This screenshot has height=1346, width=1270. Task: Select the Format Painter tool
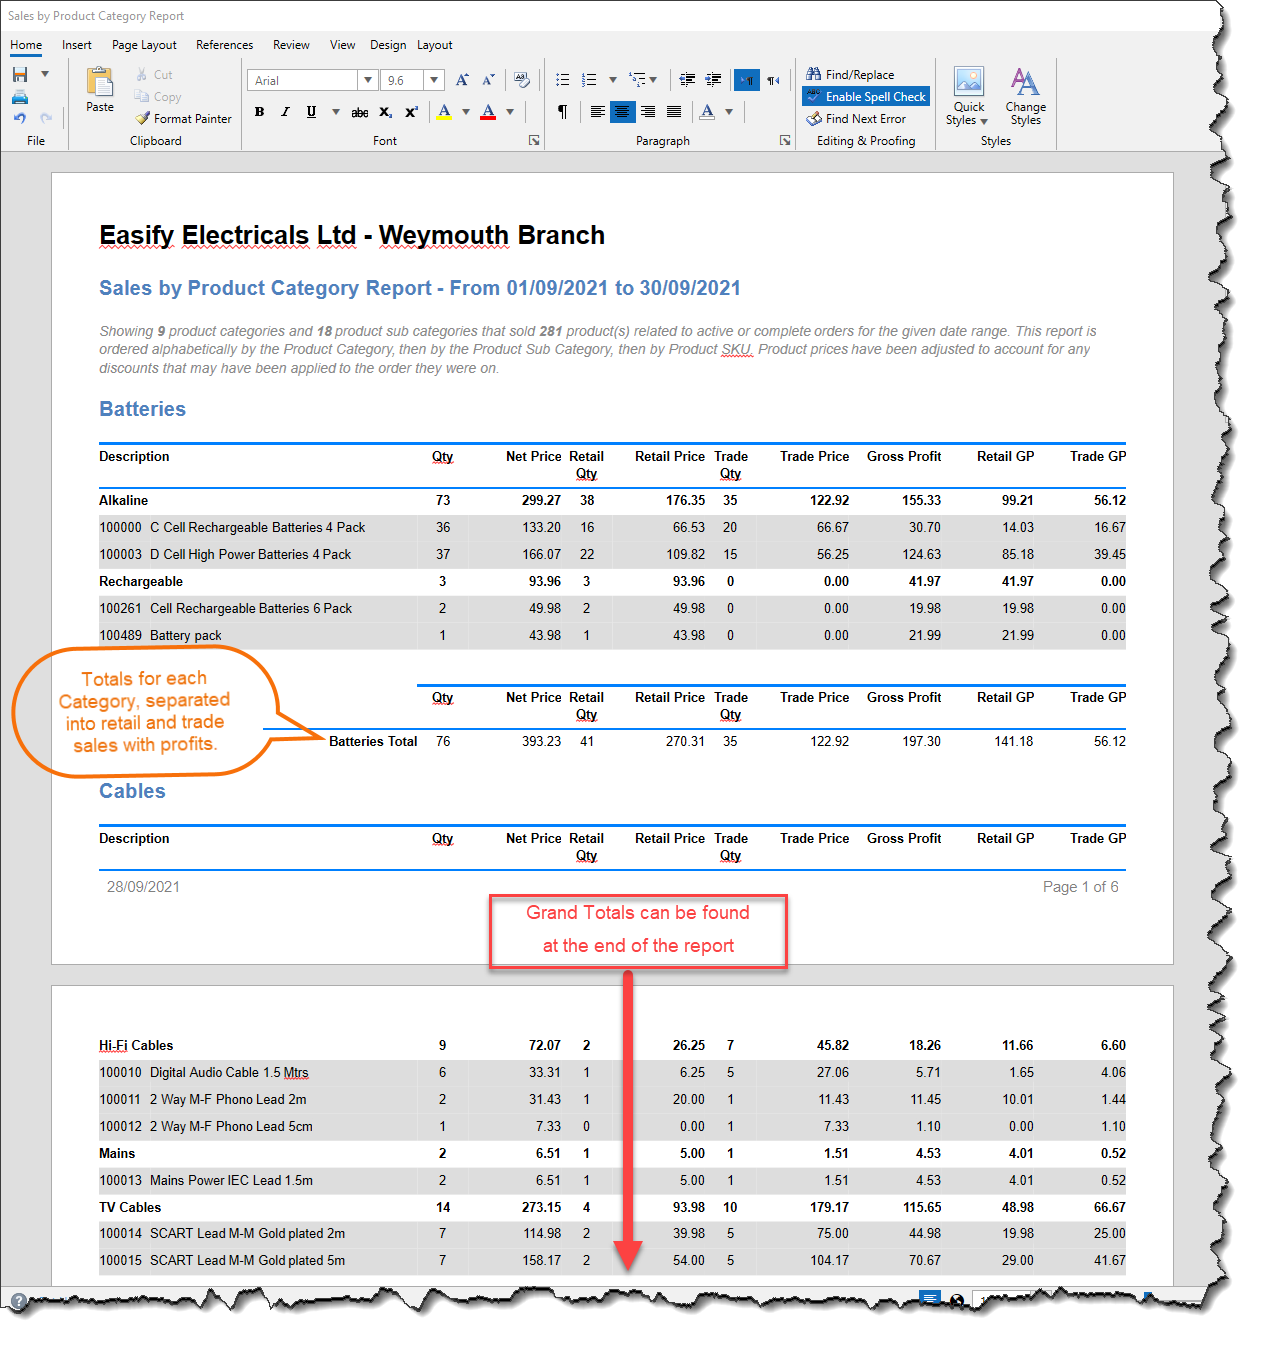(183, 118)
